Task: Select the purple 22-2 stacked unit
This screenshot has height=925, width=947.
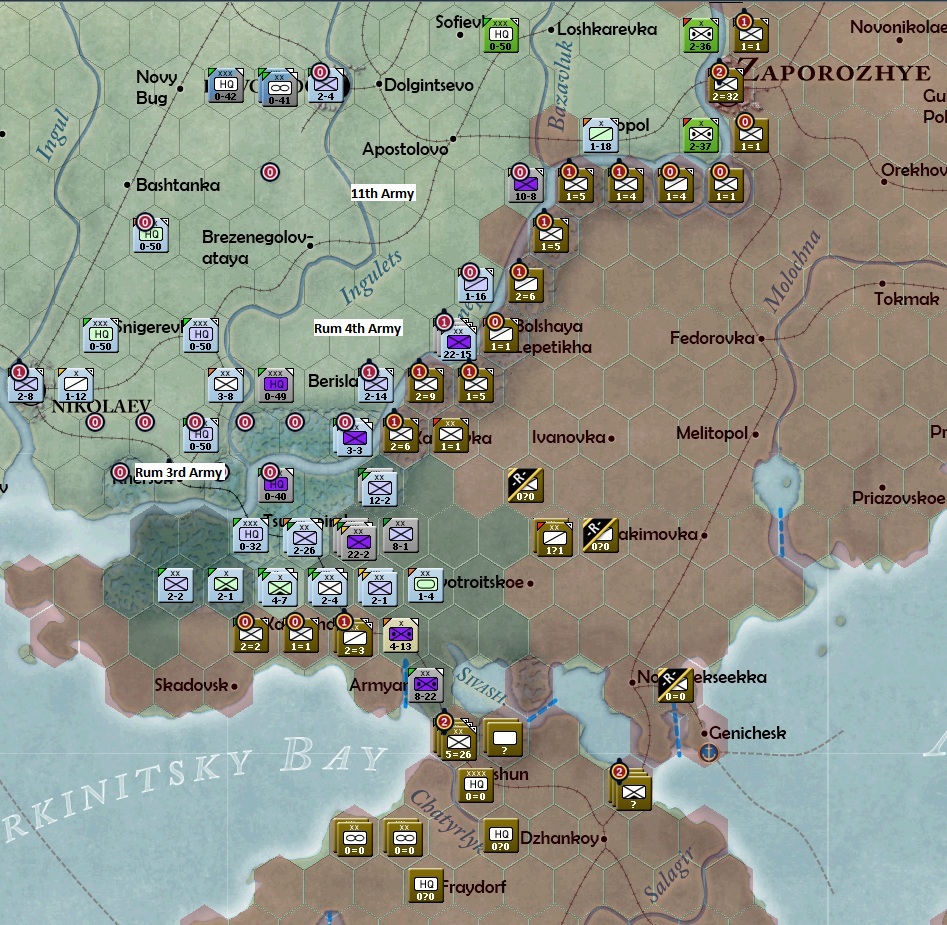Action: coord(358,542)
